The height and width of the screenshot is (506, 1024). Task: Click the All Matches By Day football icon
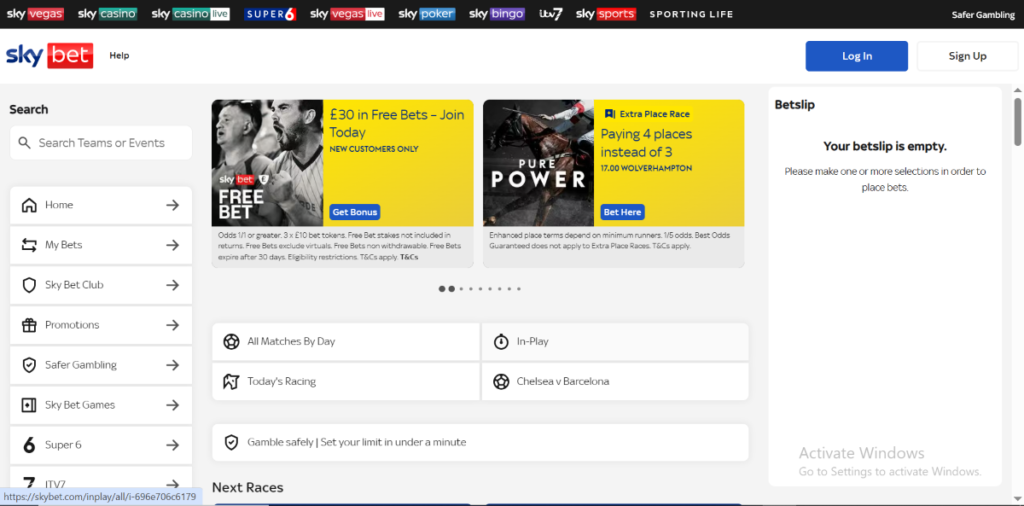(231, 341)
